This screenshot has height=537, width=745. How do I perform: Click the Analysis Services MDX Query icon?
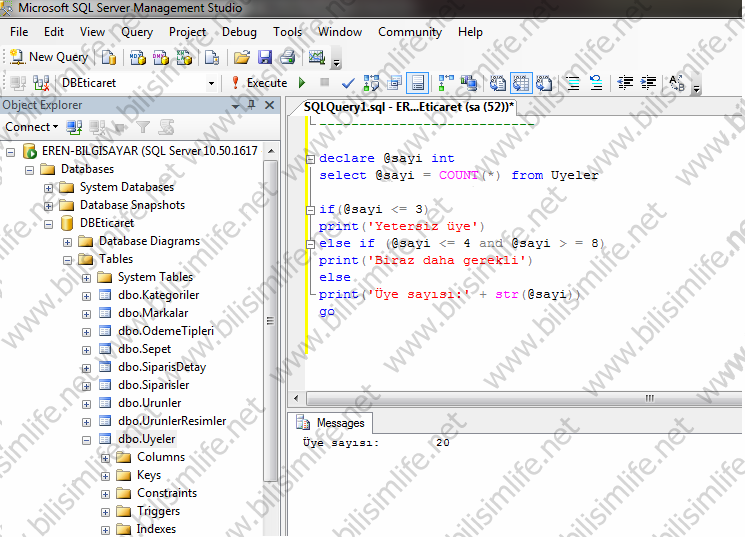pyautogui.click(x=138, y=58)
